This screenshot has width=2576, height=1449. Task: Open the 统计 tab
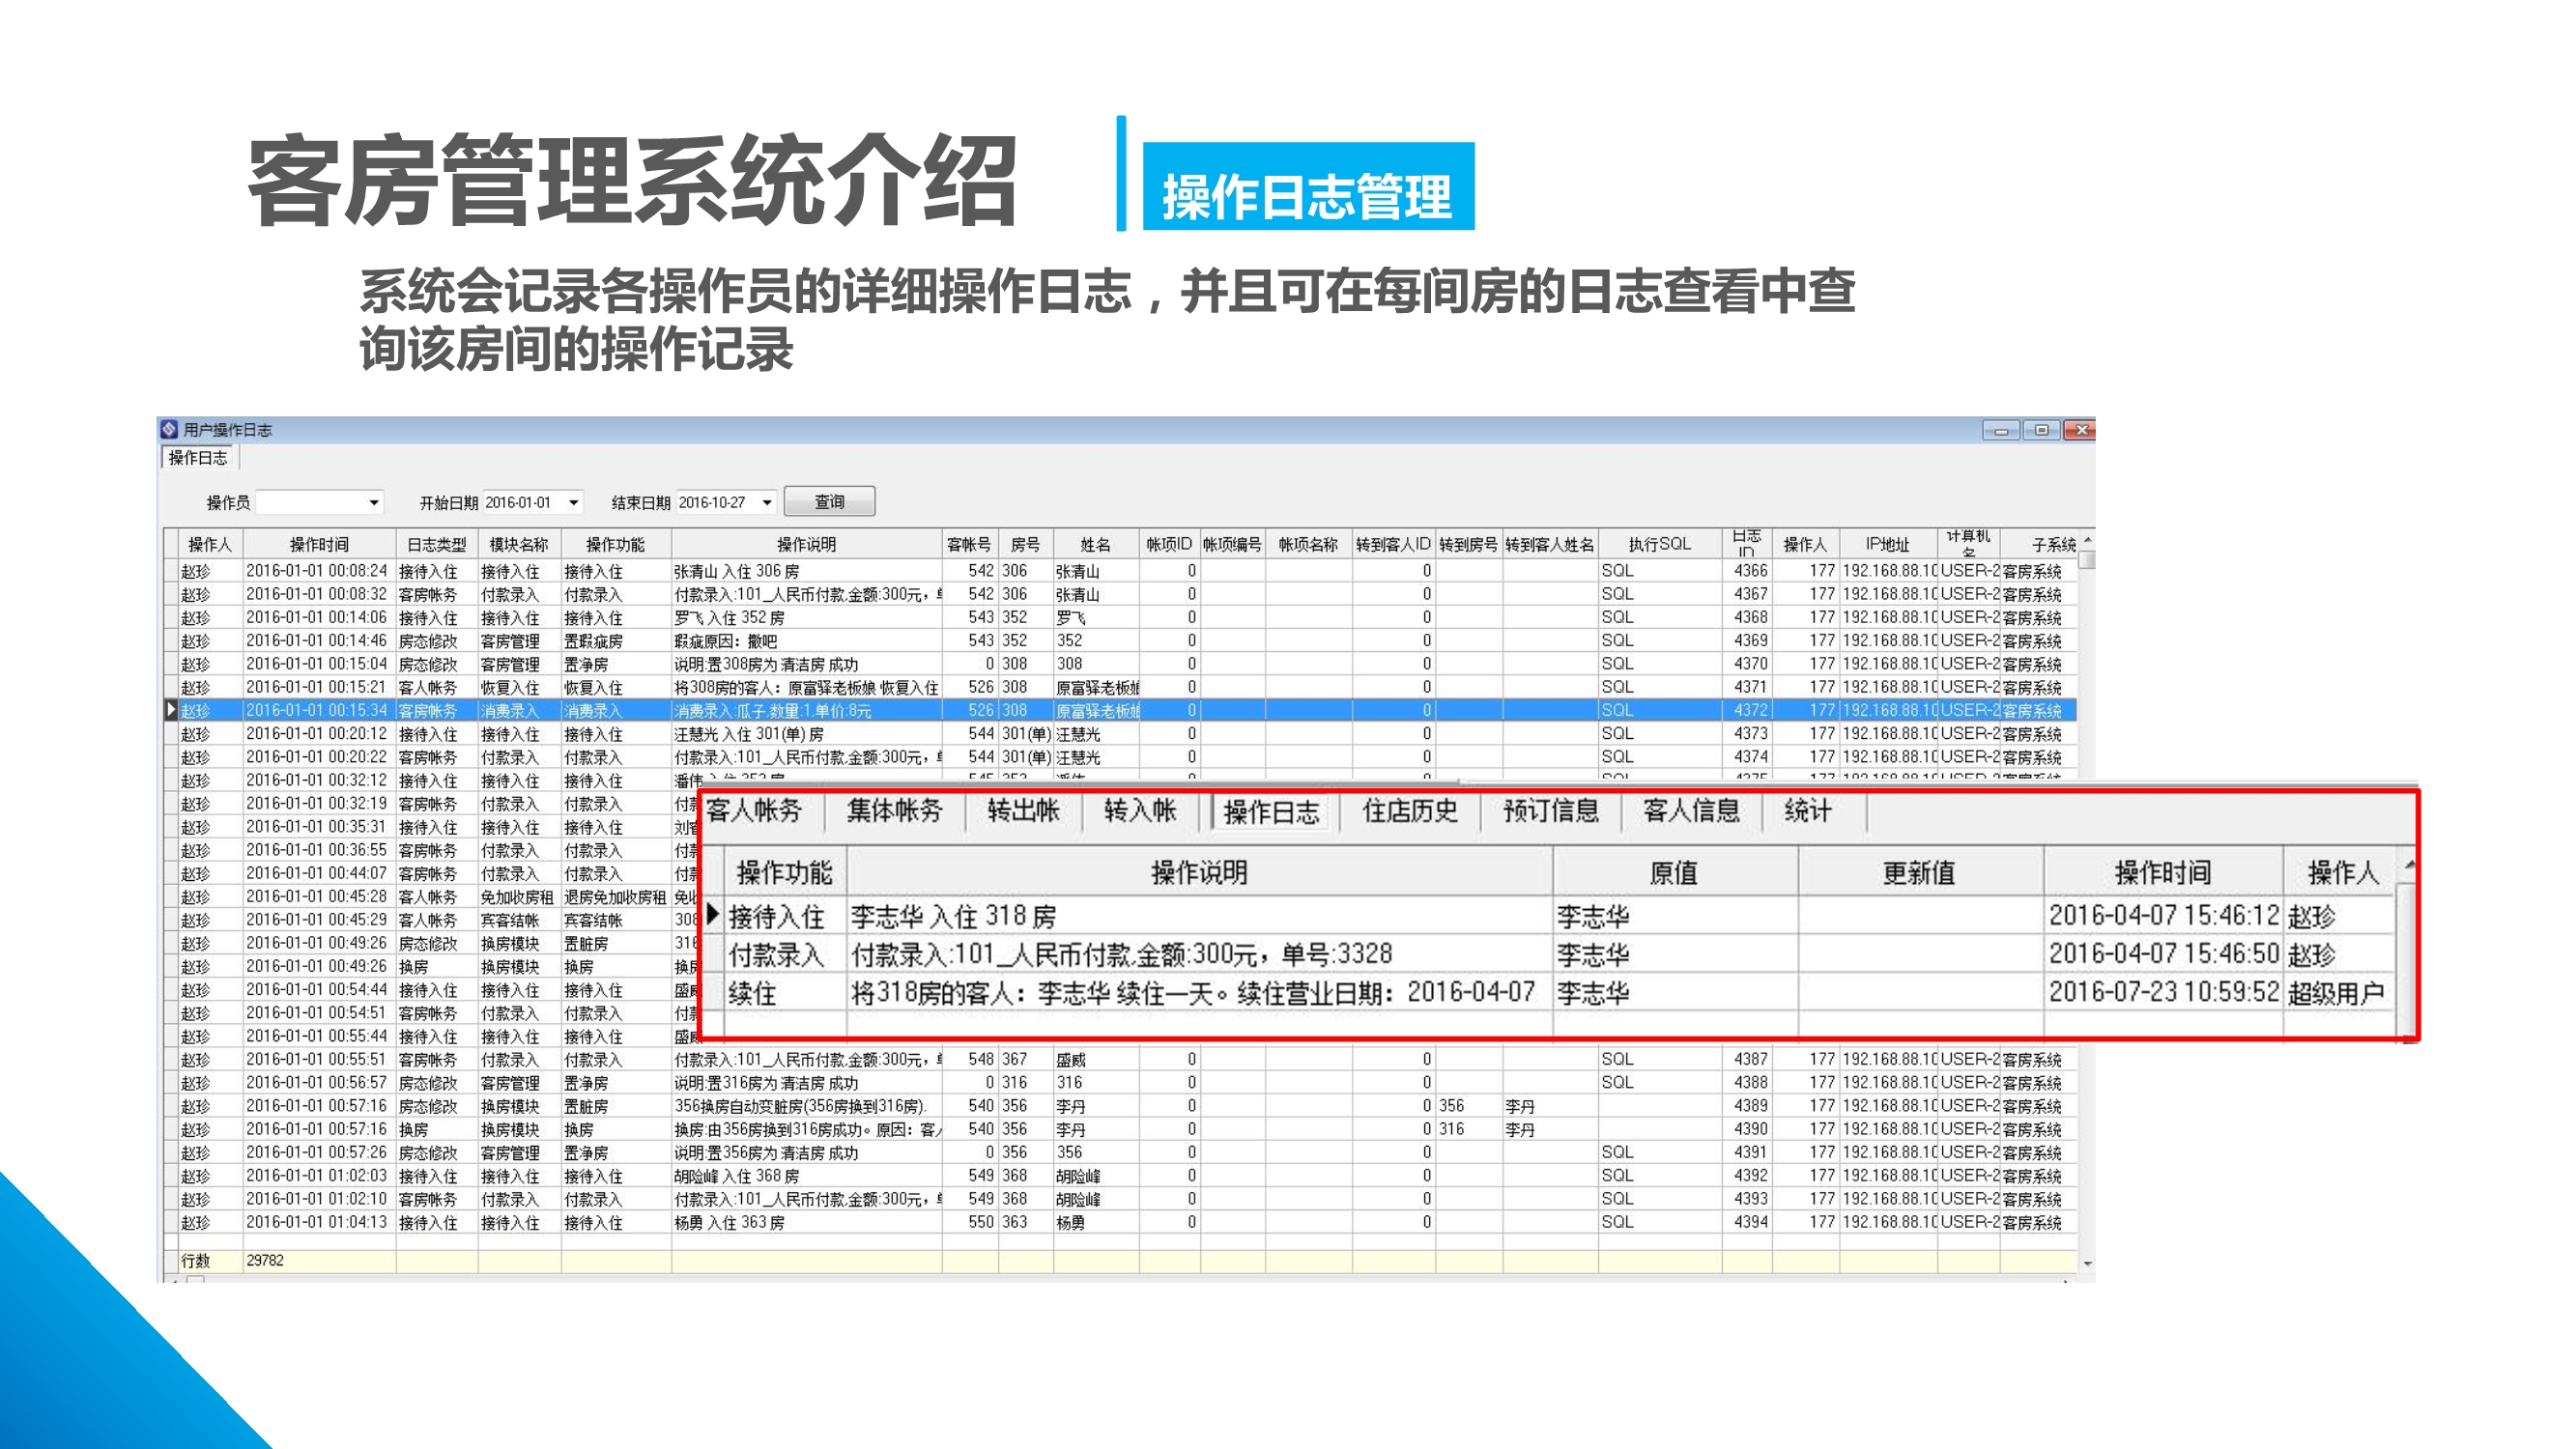click(x=1808, y=810)
